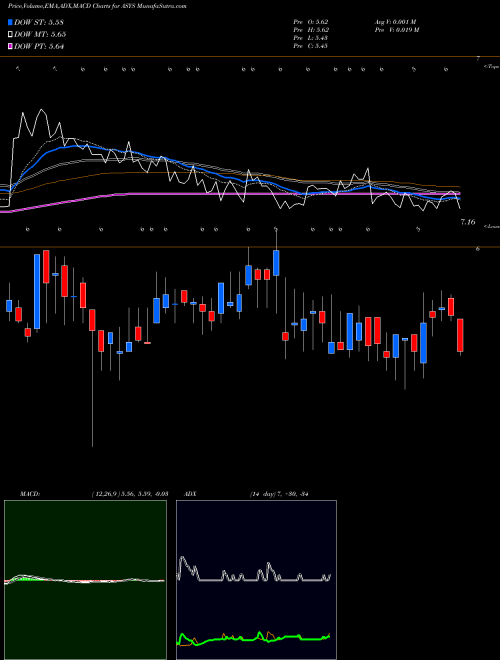Click the Avg V average volume value
Image resolution: width=500 pixels, height=660 pixels.
click(395, 22)
